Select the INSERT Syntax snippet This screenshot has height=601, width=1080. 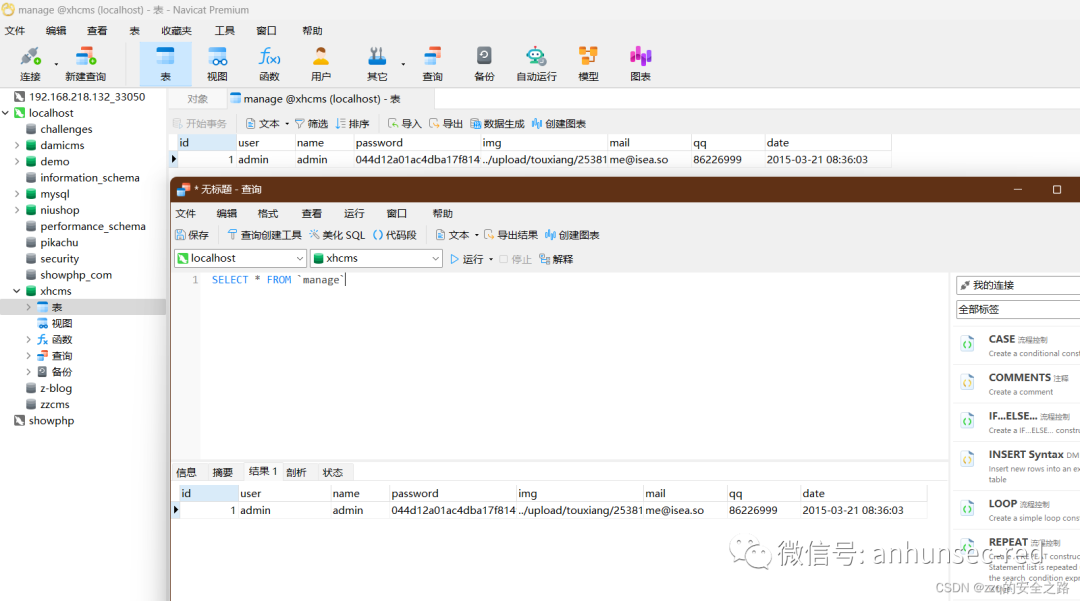point(1017,466)
